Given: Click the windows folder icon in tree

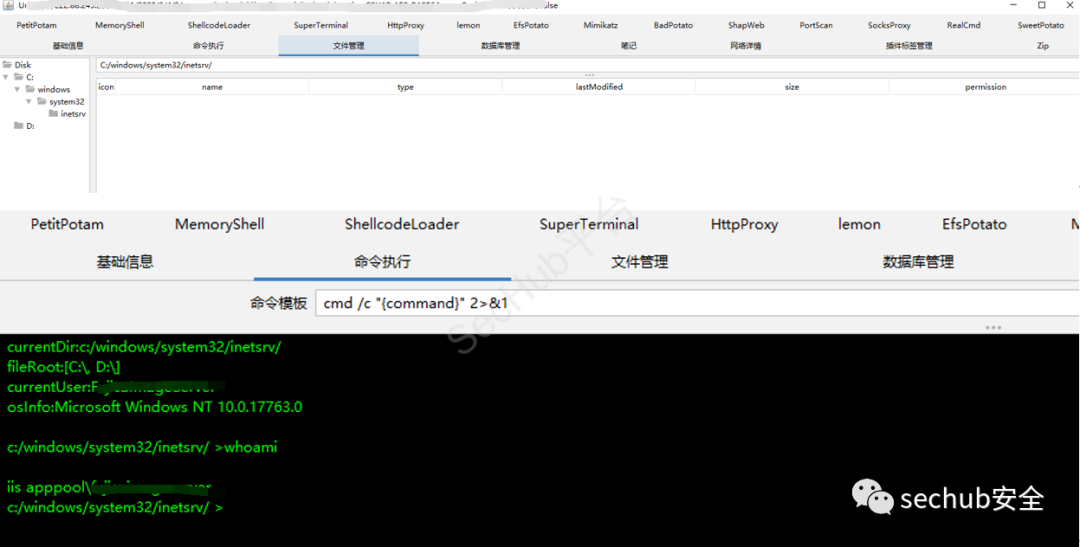Looking at the screenshot, I should [30, 89].
